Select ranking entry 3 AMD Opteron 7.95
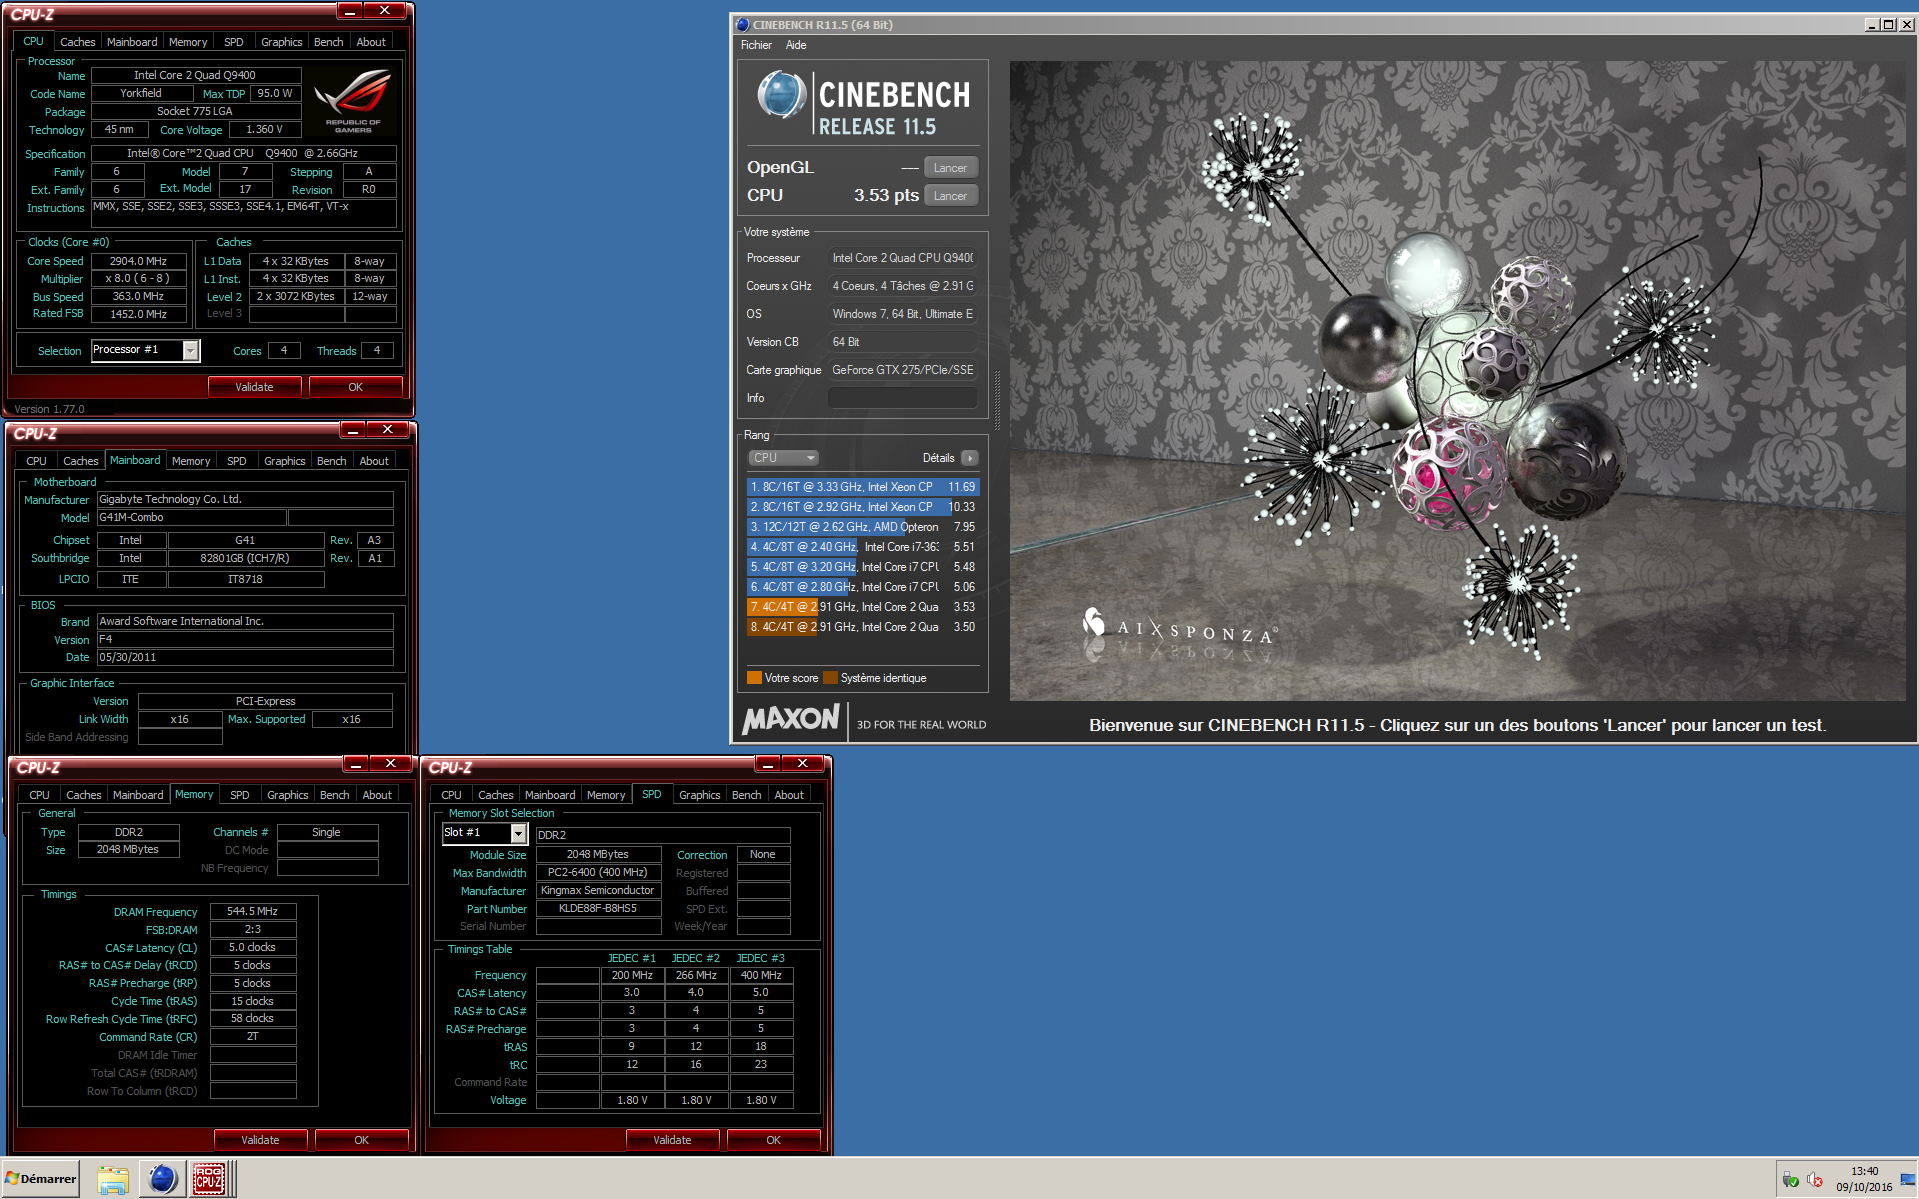 point(862,527)
